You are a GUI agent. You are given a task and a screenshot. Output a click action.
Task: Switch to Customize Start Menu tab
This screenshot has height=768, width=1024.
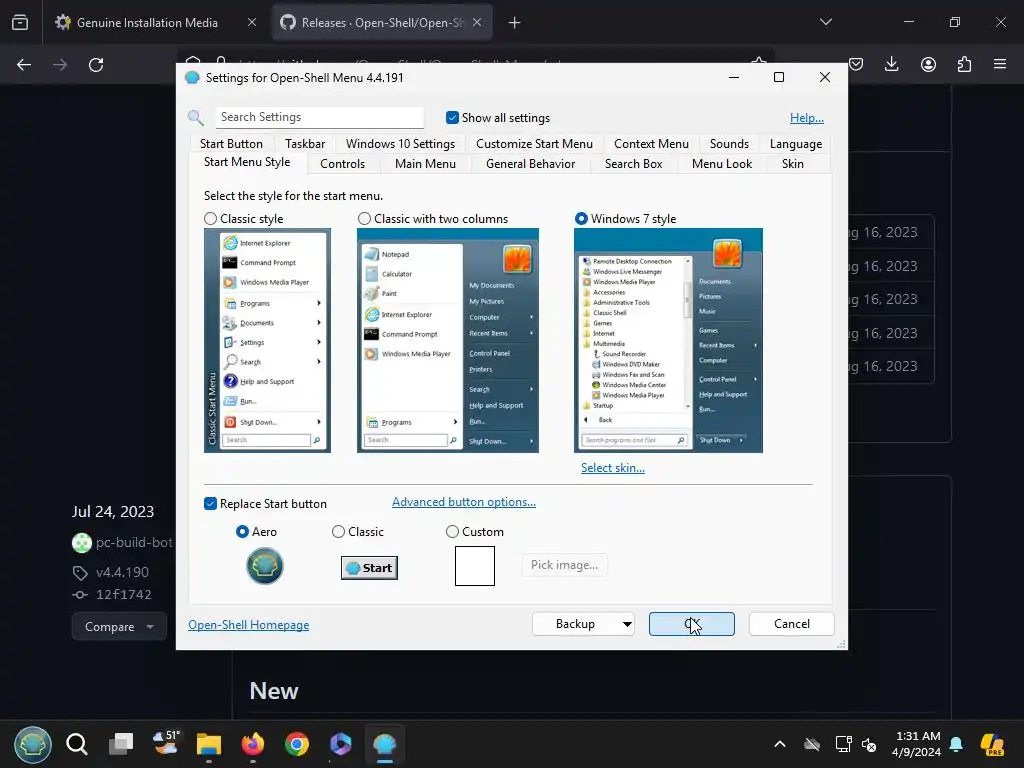[x=534, y=144]
